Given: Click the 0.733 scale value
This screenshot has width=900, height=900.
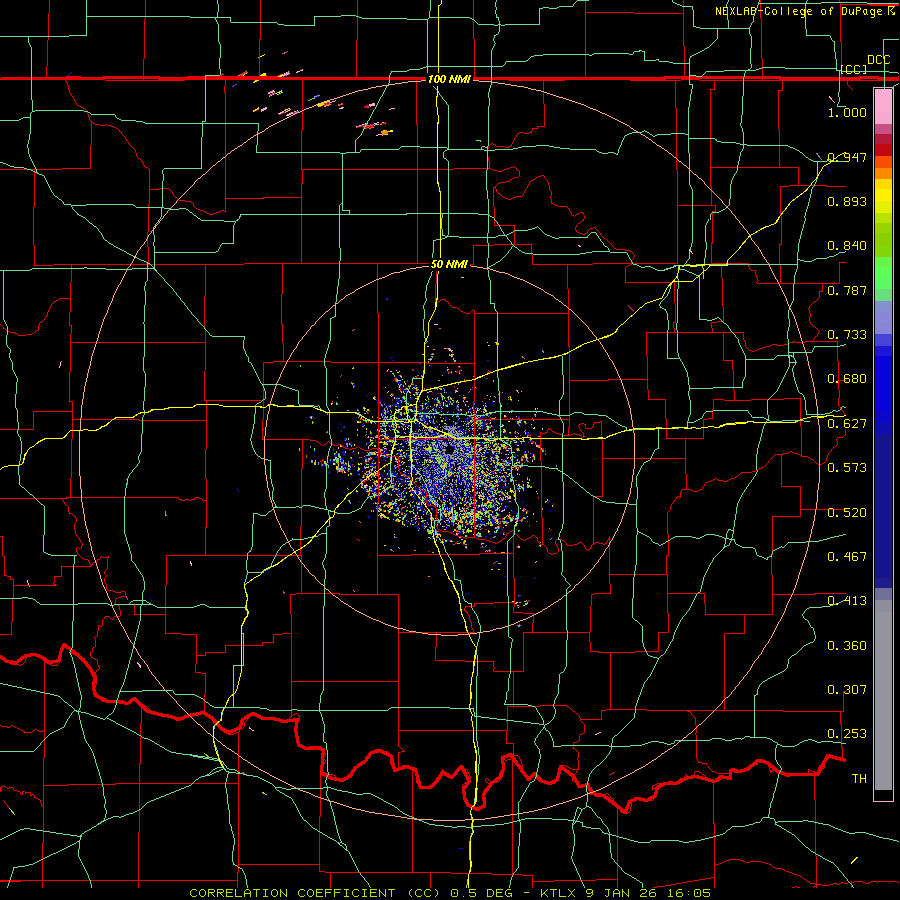Looking at the screenshot, I should [847, 335].
